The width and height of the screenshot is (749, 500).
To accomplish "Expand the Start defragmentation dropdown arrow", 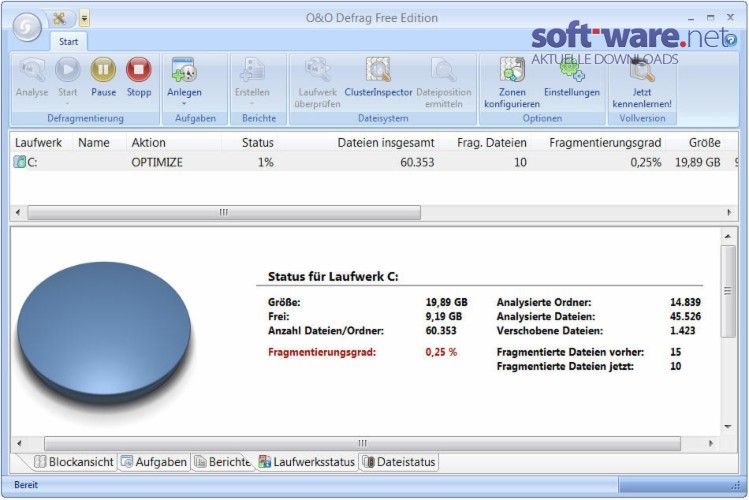I will click(67, 103).
